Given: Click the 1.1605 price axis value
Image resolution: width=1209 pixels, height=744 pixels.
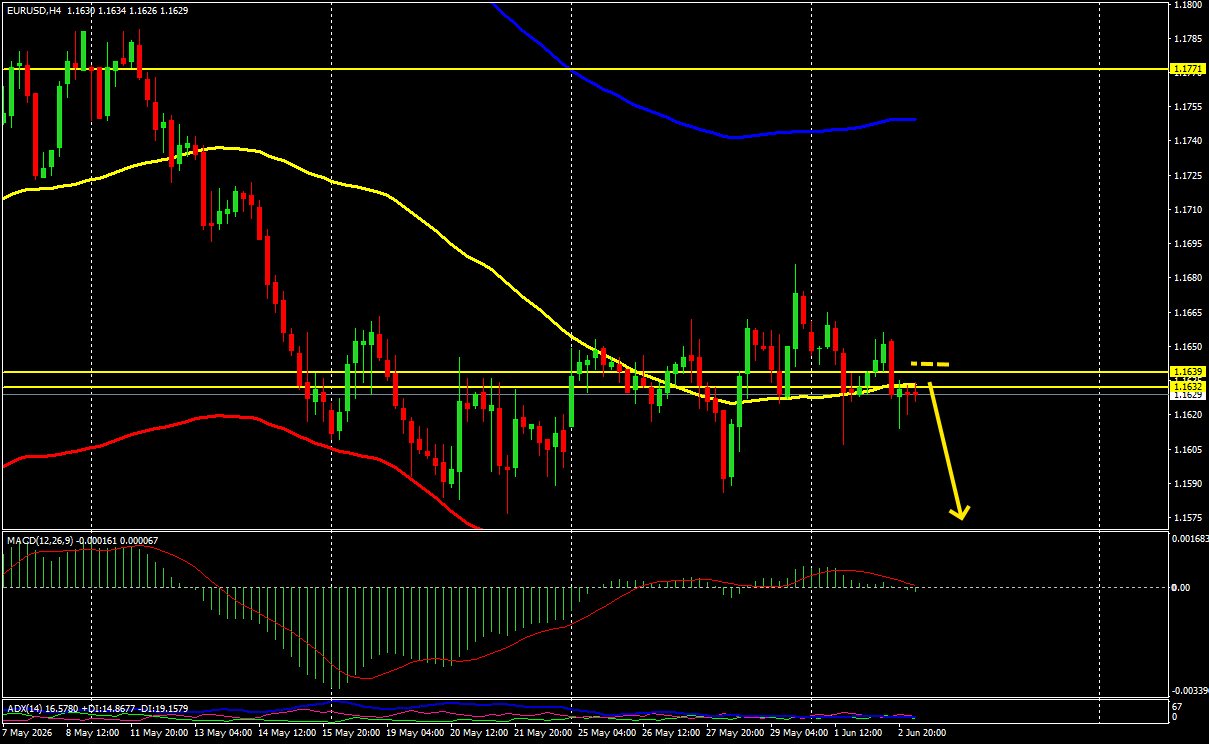Looking at the screenshot, I should 1189,450.
